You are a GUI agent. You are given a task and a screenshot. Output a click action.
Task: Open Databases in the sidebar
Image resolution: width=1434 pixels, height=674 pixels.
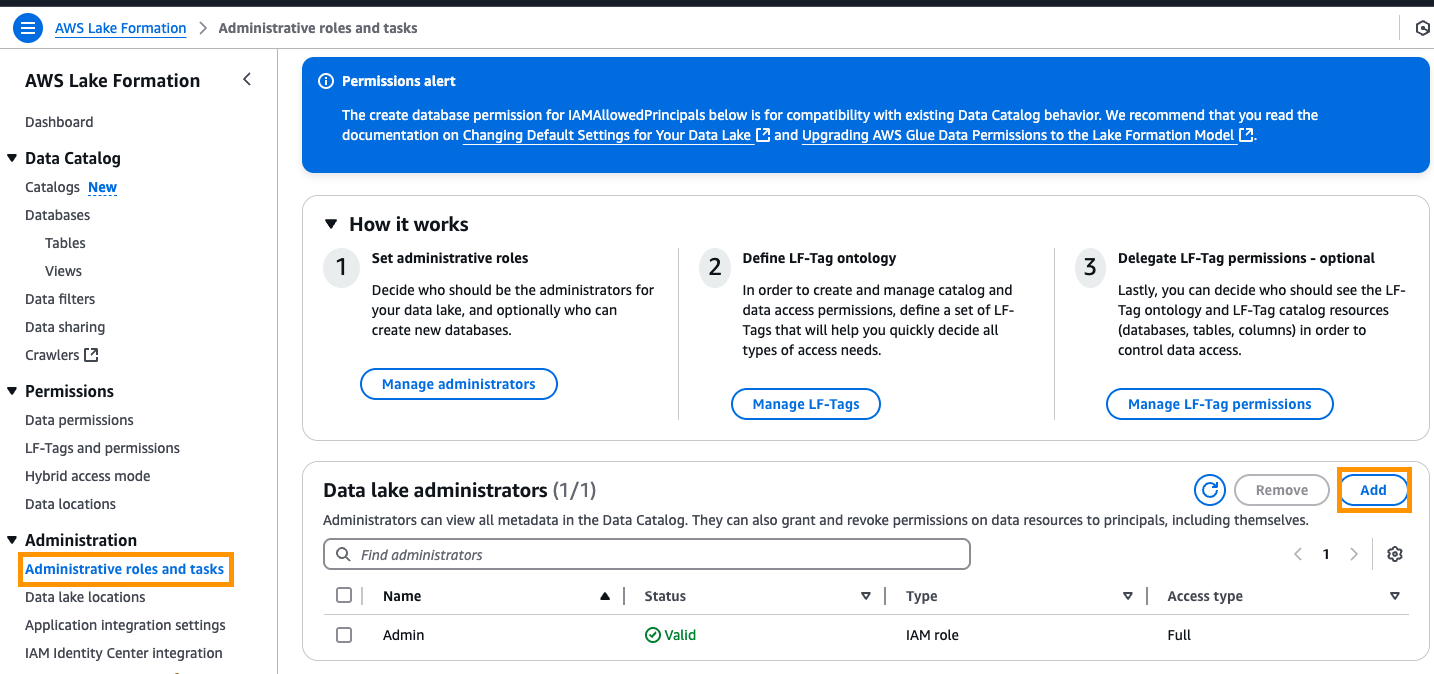click(57, 215)
